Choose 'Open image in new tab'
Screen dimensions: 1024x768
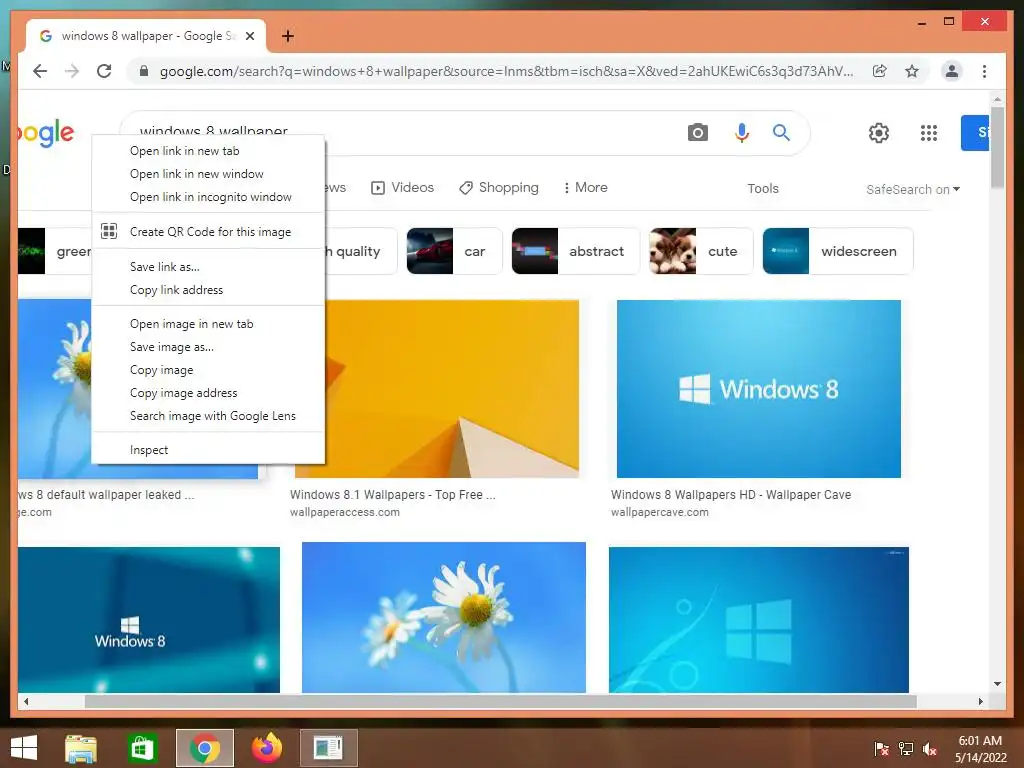(x=208, y=324)
